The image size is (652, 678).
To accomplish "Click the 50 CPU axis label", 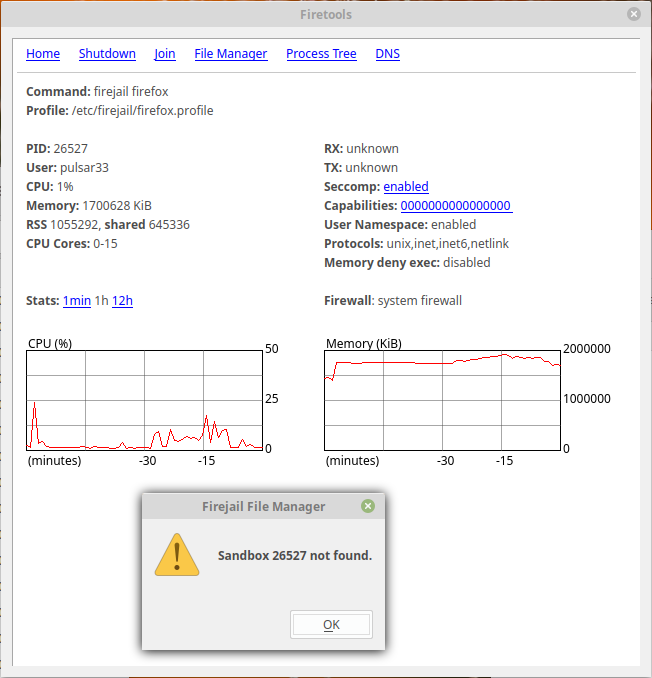I will click(x=272, y=349).
